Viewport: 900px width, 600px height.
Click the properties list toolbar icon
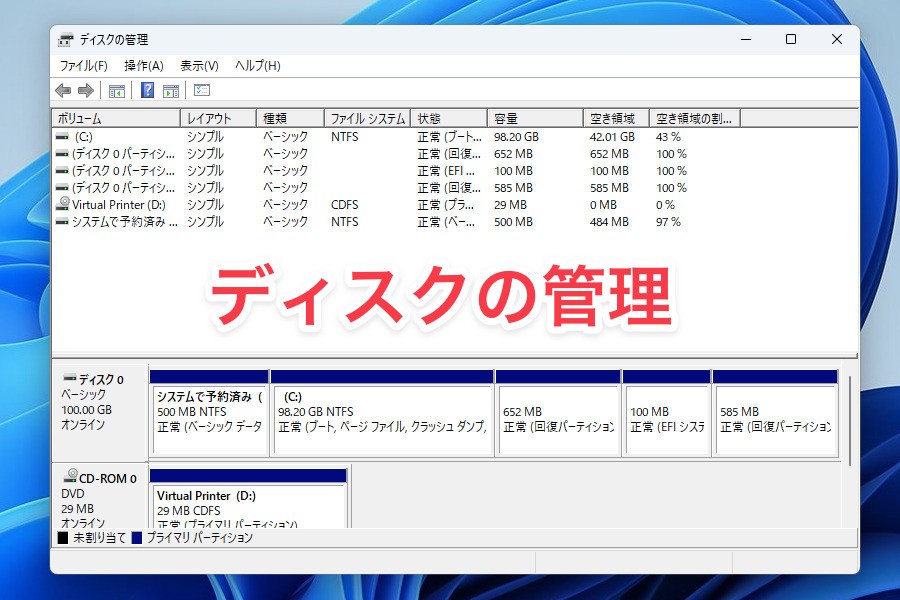pyautogui.click(x=203, y=90)
